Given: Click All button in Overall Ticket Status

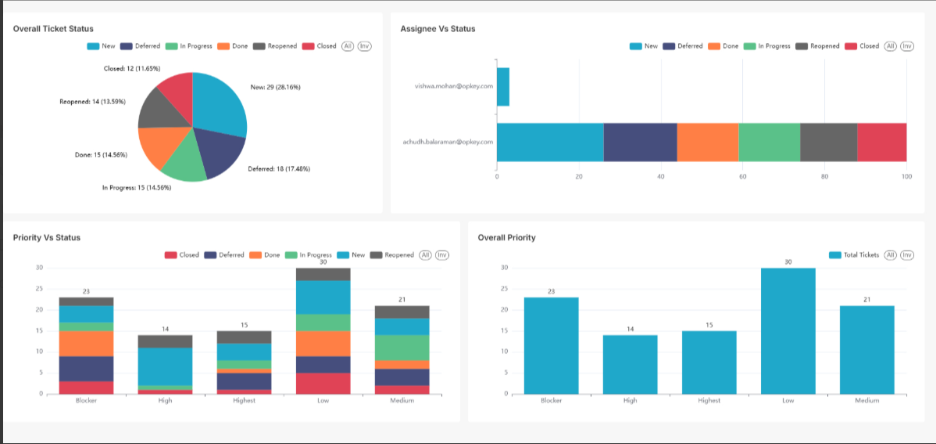Looking at the screenshot, I should (x=347, y=46).
